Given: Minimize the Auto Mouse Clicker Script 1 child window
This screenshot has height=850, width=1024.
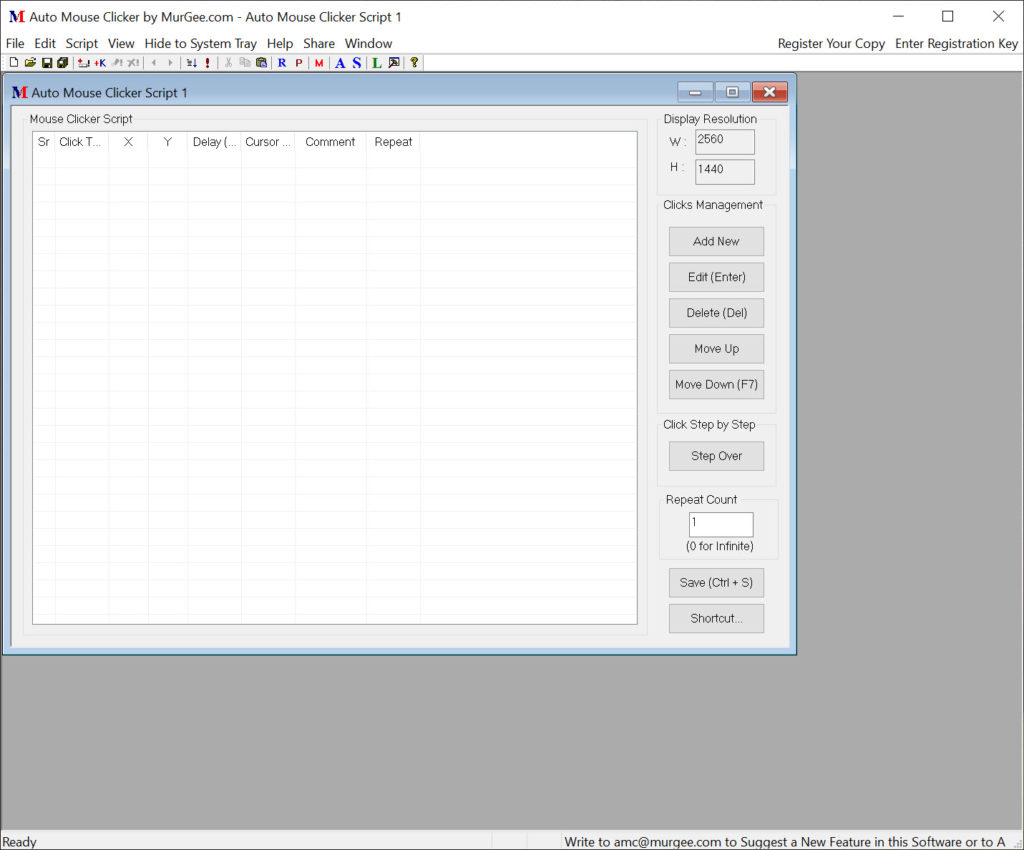Looking at the screenshot, I should [695, 92].
